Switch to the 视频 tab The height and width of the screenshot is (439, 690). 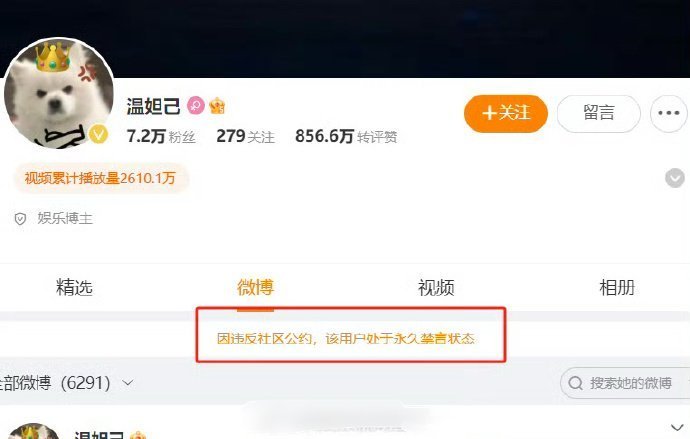(436, 288)
